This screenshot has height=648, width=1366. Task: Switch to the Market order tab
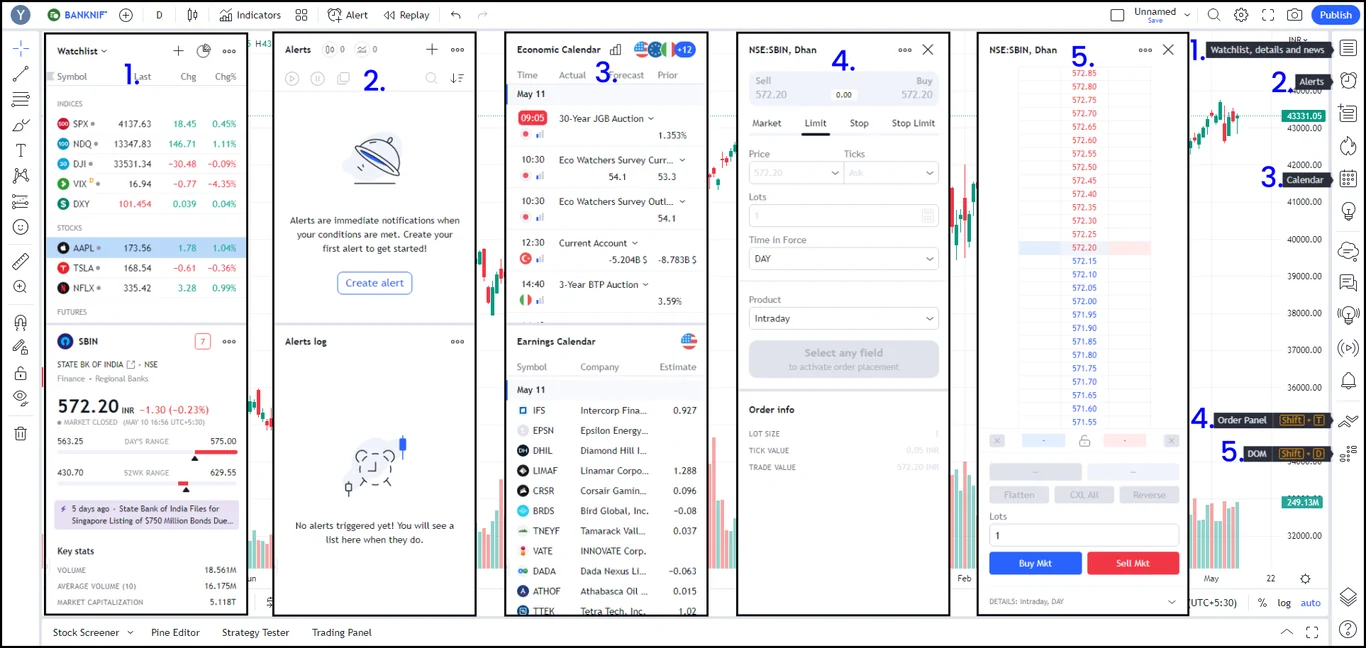(767, 123)
